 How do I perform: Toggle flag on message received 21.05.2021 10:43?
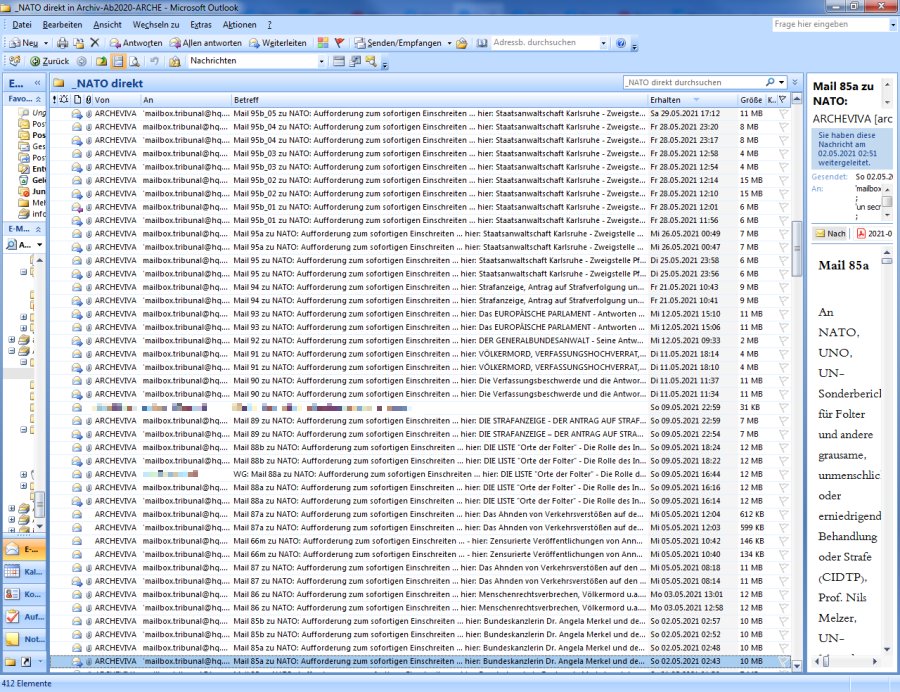tap(783, 287)
